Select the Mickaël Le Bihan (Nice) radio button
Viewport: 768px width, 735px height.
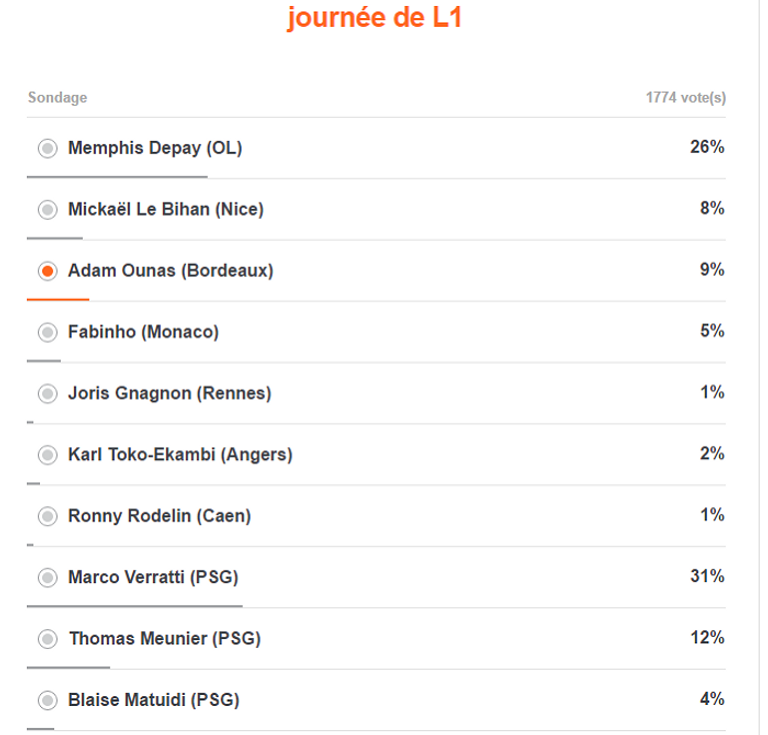click(47, 210)
